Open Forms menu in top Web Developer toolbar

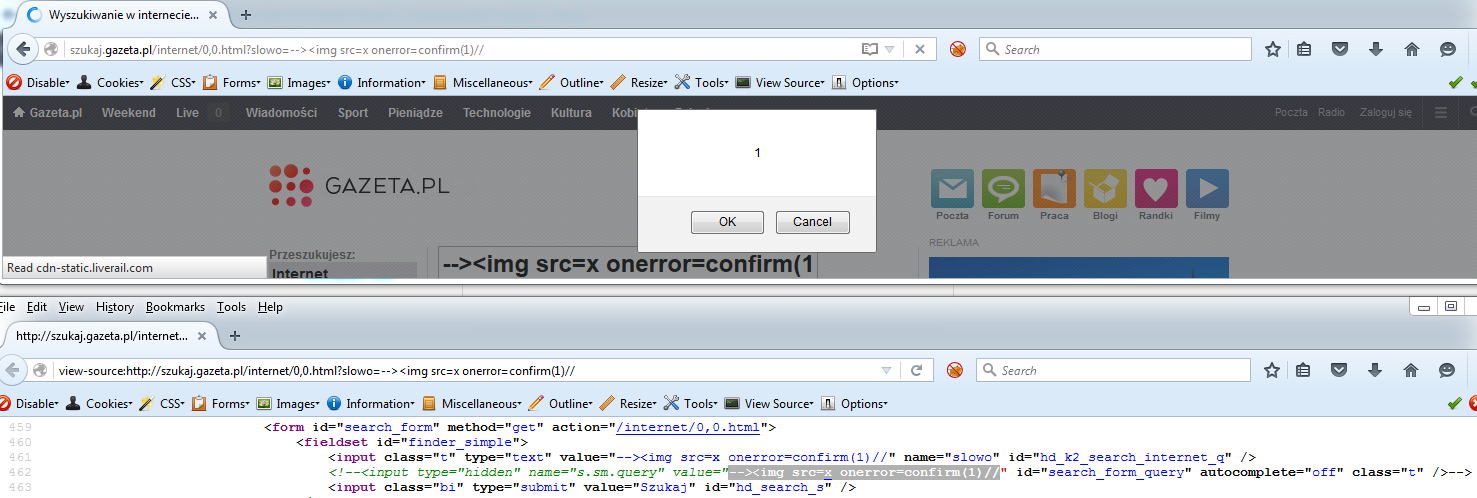[232, 82]
